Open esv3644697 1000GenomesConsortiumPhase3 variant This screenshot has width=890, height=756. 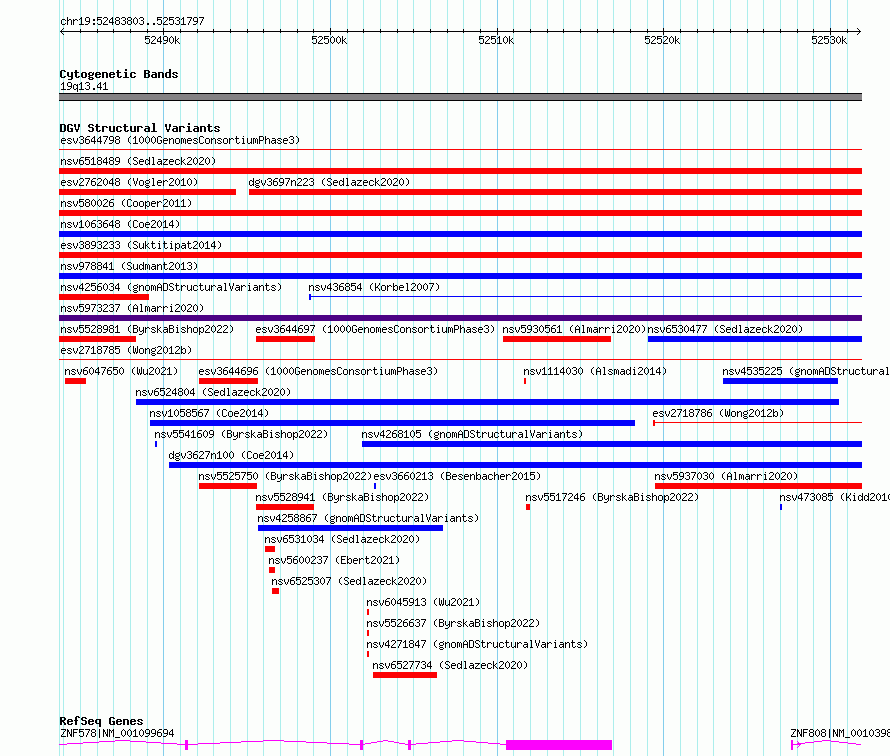286,339
